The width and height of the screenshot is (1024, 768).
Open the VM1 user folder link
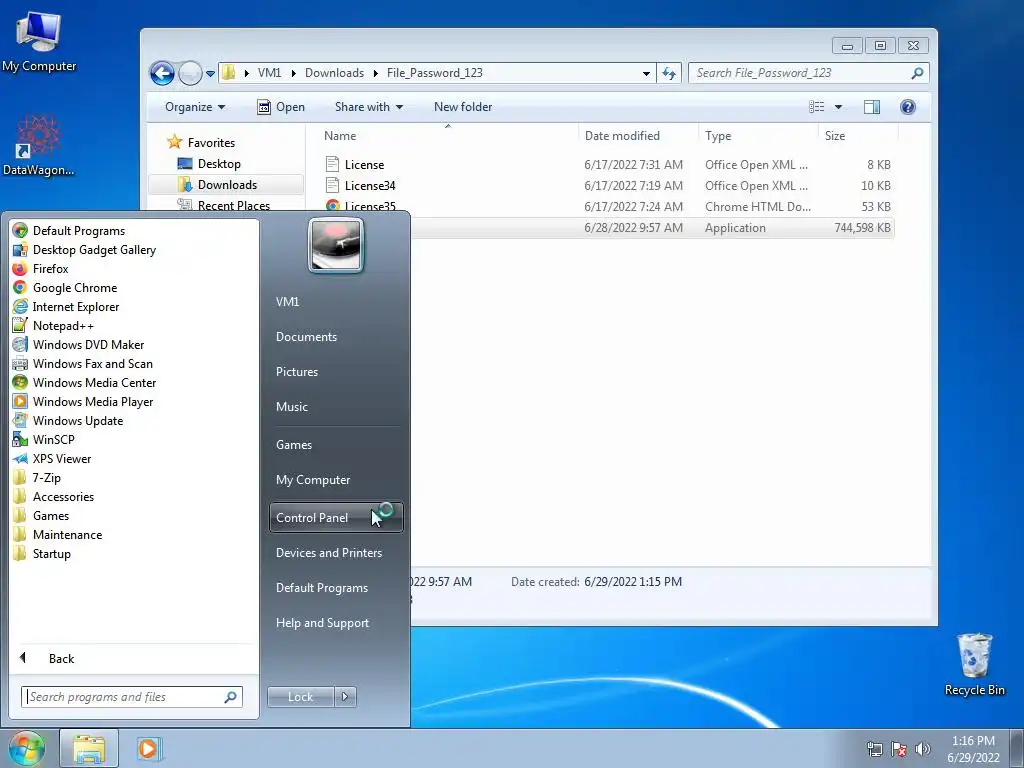click(287, 302)
